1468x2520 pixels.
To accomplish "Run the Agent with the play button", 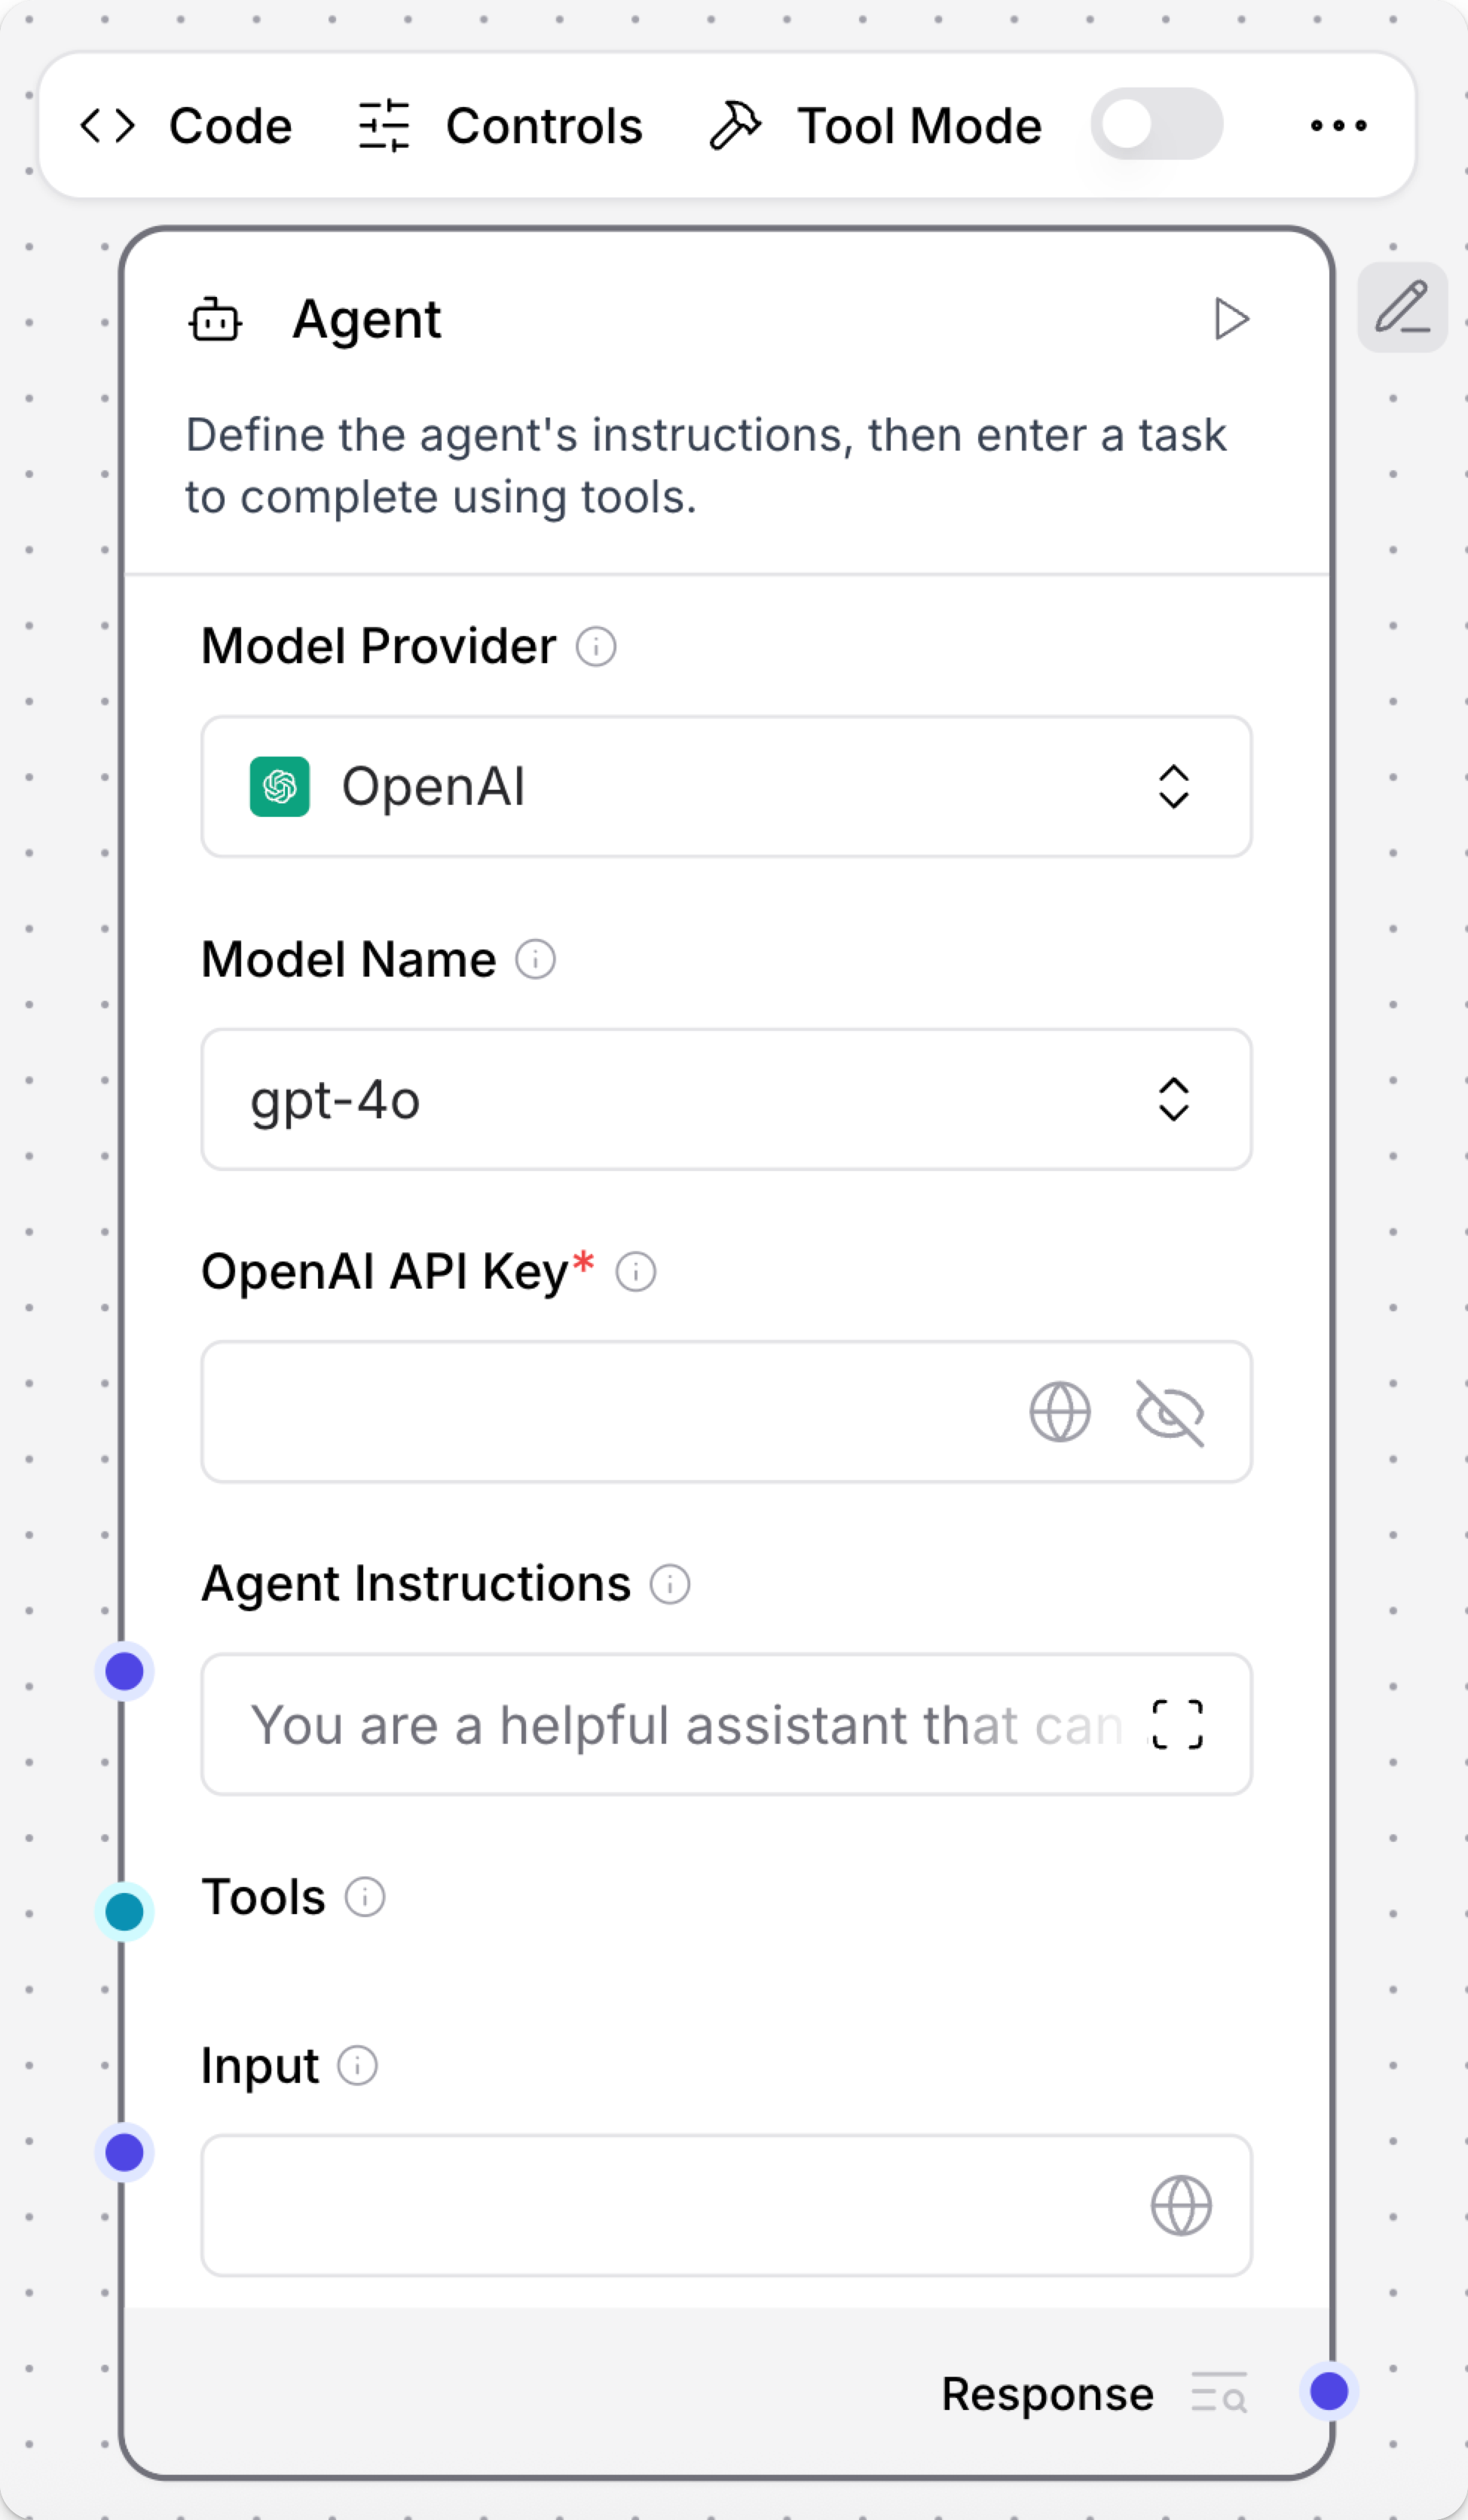I will coord(1232,319).
